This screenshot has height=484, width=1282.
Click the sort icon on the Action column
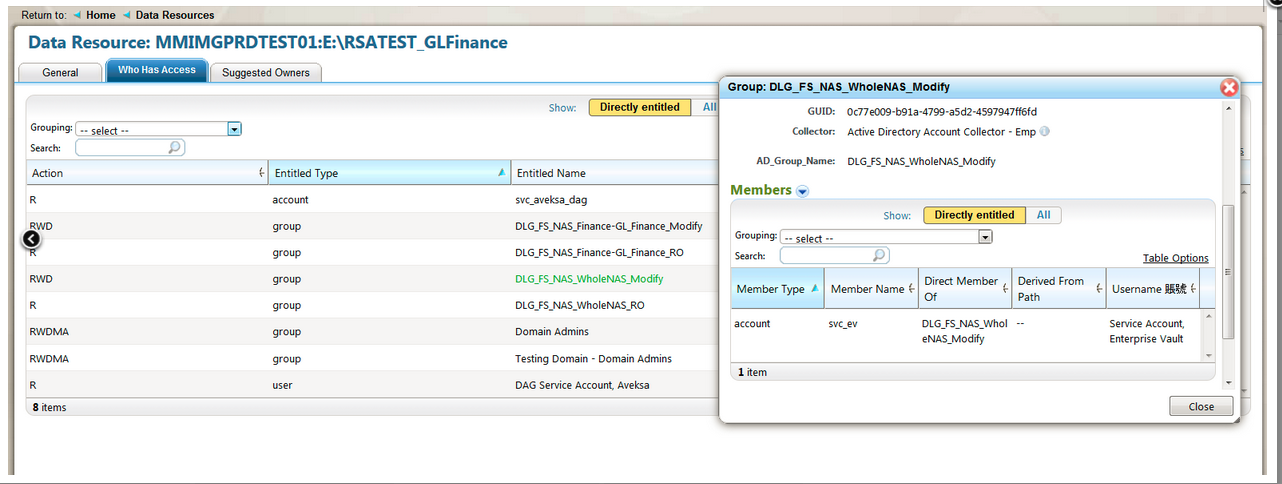click(261, 173)
